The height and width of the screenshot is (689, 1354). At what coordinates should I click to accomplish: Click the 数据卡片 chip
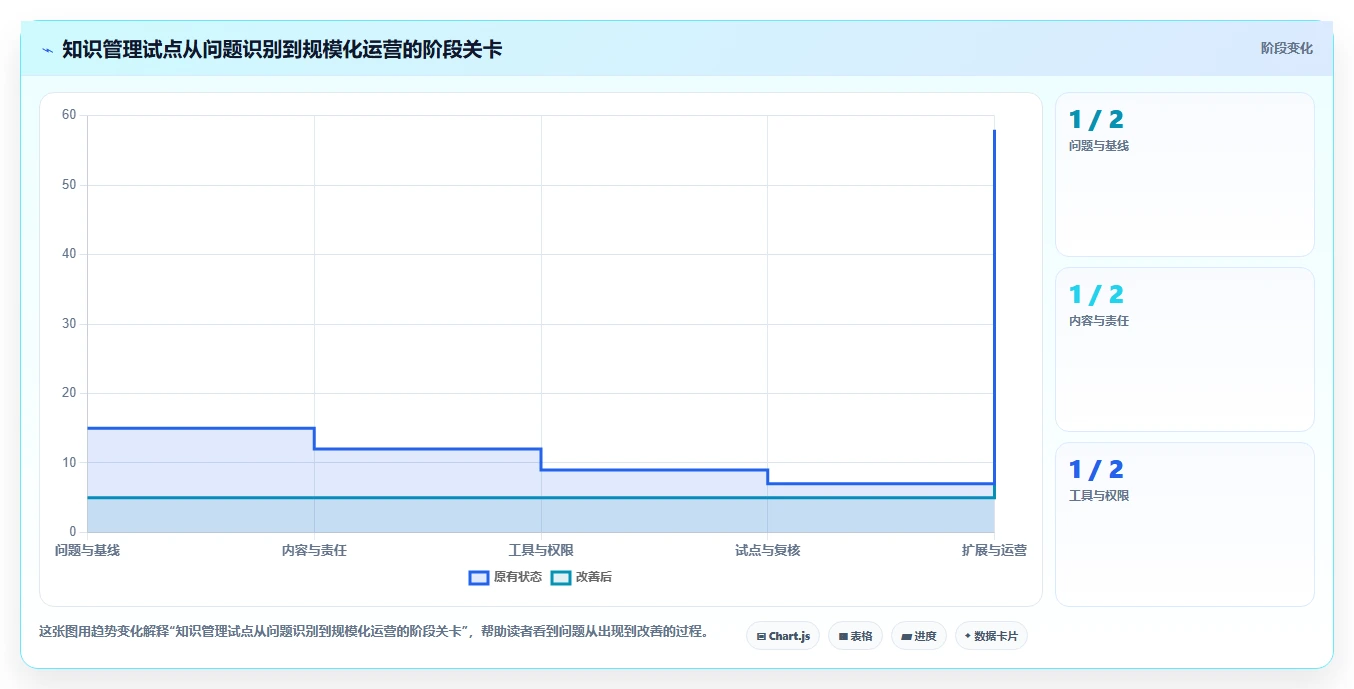pyautogui.click(x=991, y=636)
